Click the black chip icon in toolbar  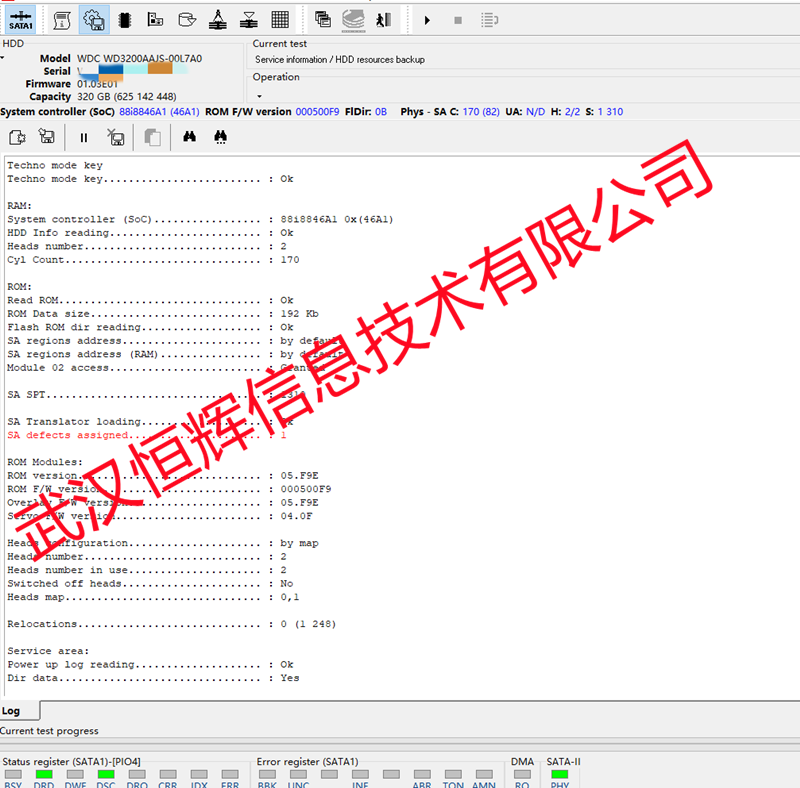(x=125, y=19)
